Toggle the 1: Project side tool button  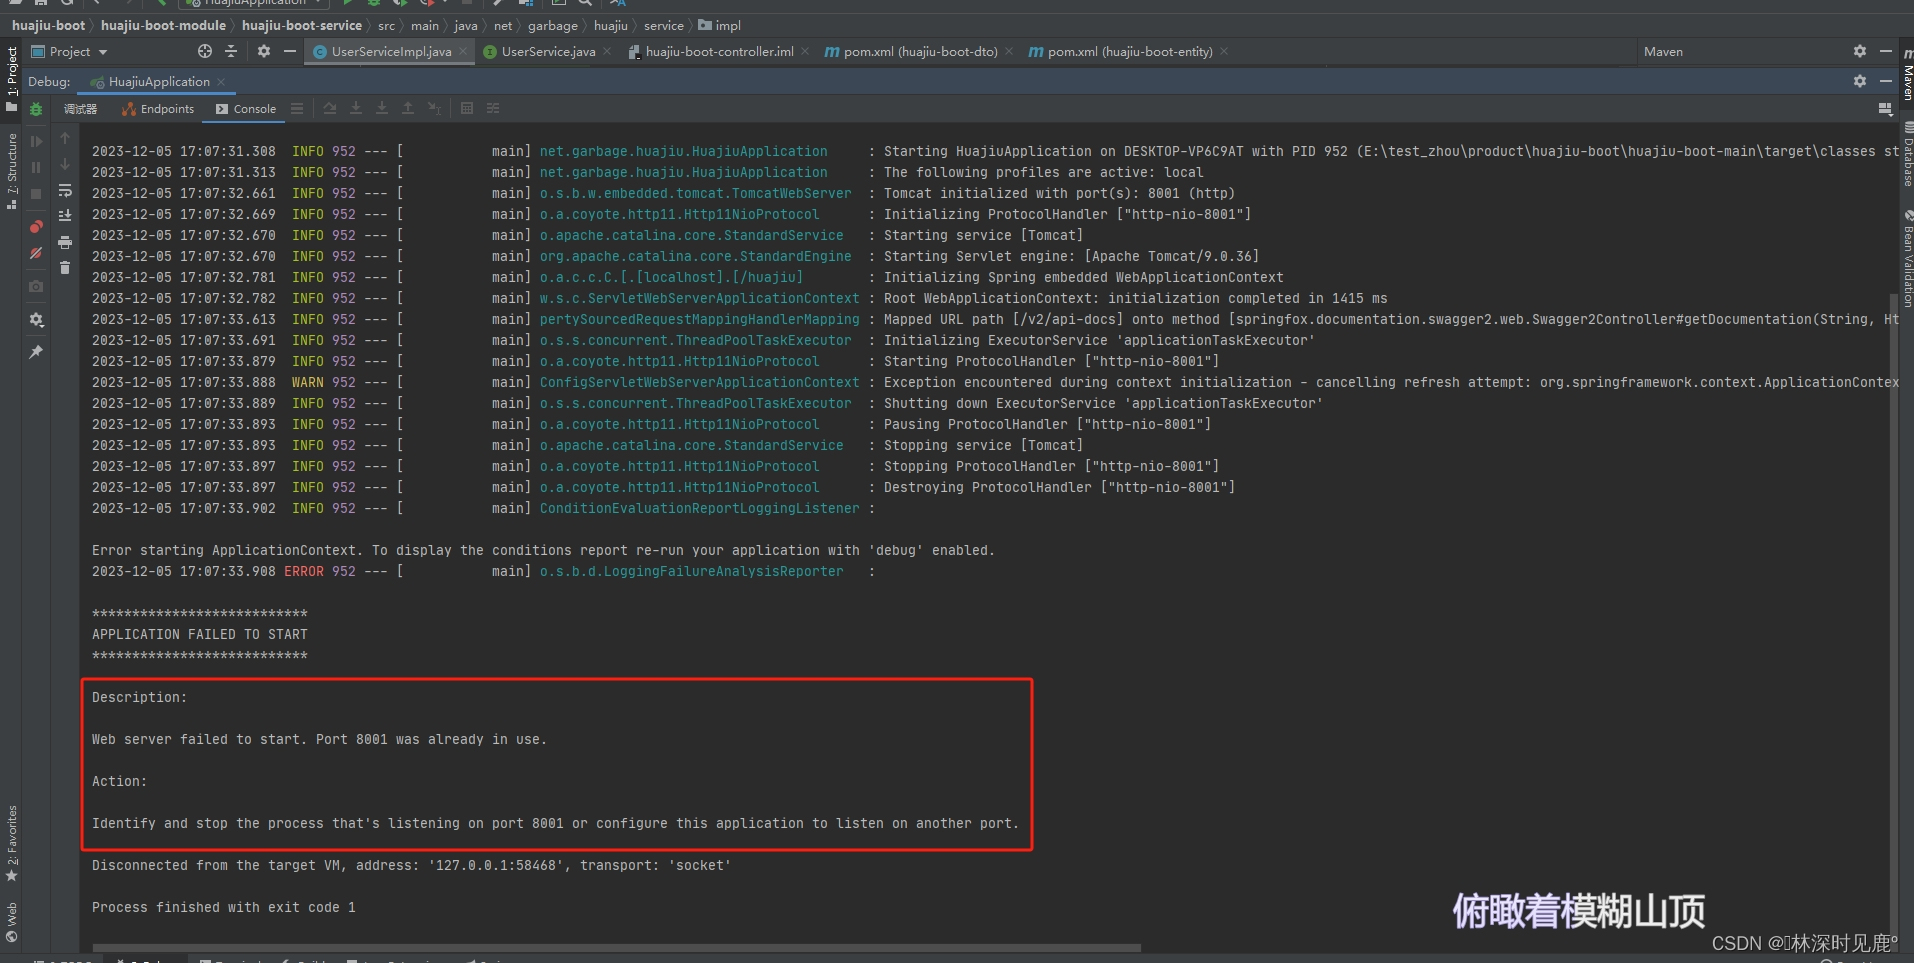12,78
